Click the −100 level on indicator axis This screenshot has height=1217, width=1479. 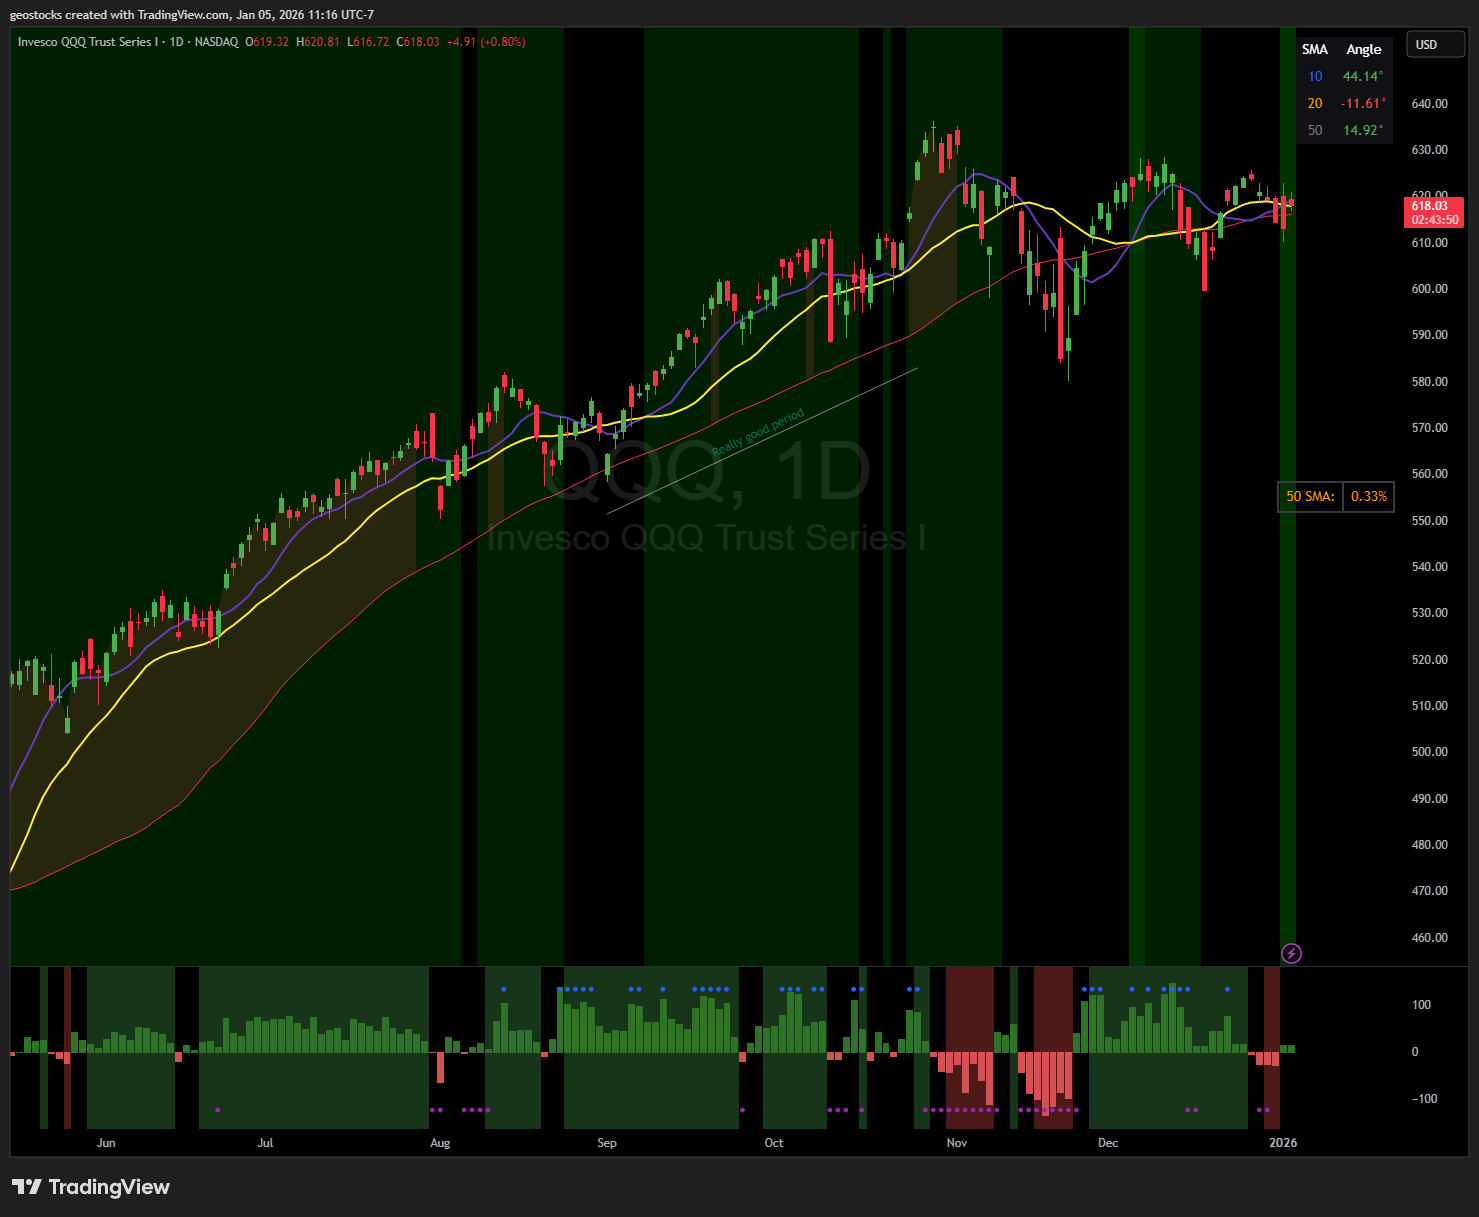[x=1424, y=1099]
